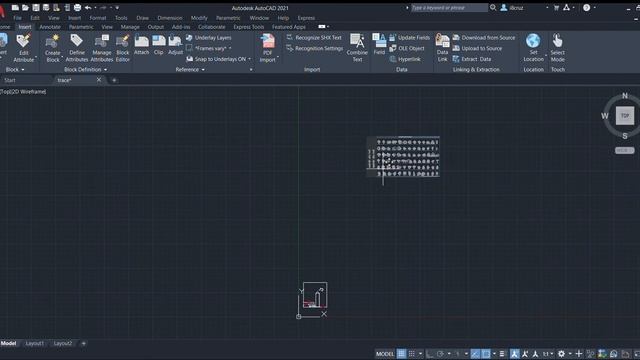Screen dimensions: 640x360
Task: Click the Undo arrow in quick access toolbar
Action: point(88,7)
